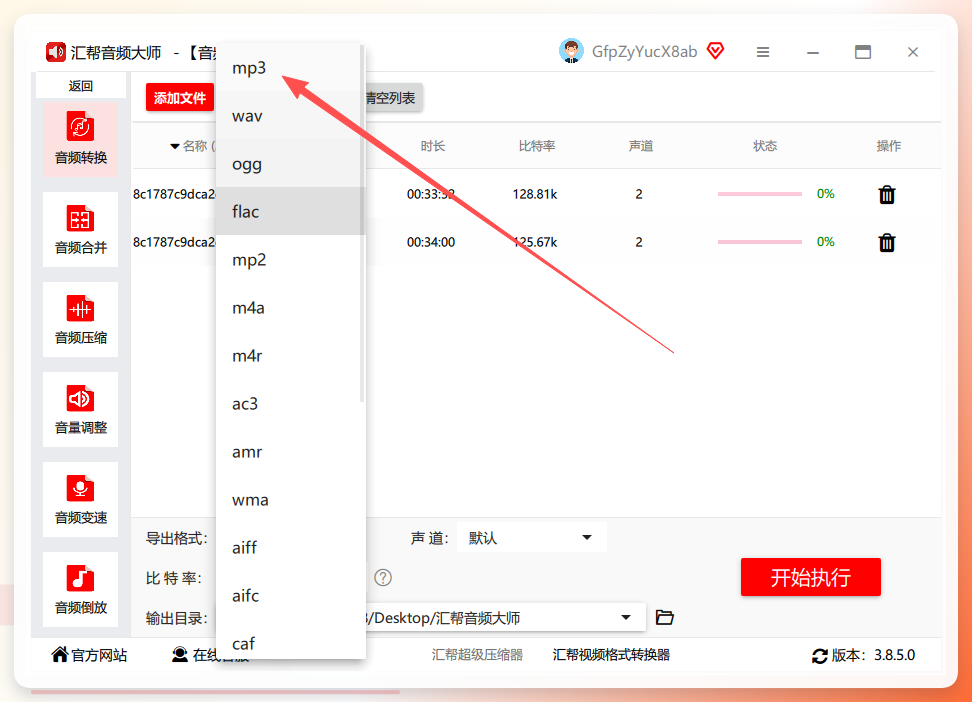
Task: Click the 声道 column header
Action: (640, 146)
